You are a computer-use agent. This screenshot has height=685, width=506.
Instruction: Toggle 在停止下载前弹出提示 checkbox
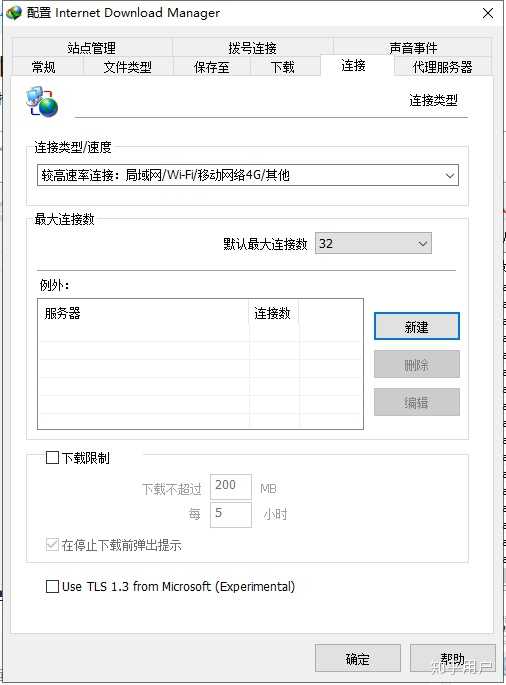click(x=52, y=544)
